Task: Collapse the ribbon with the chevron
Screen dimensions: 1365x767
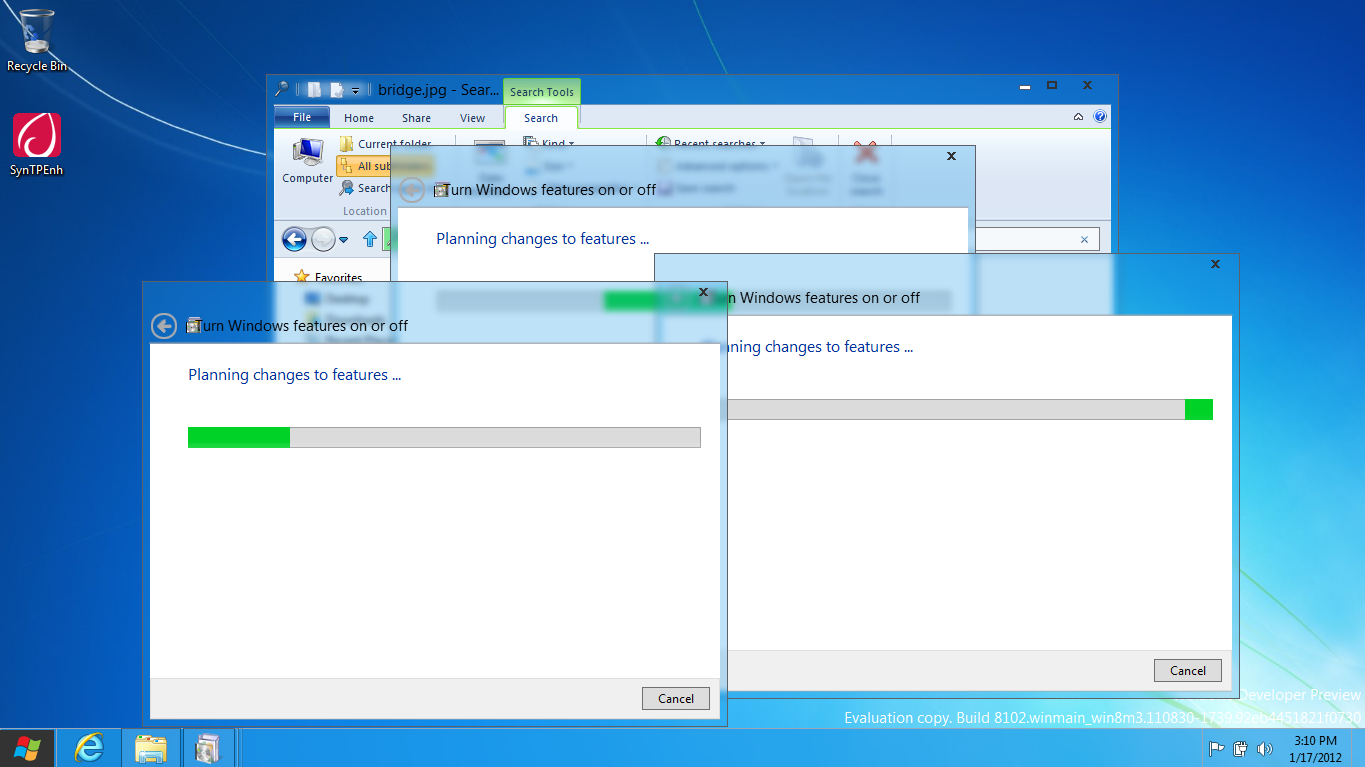Action: click(x=1078, y=117)
